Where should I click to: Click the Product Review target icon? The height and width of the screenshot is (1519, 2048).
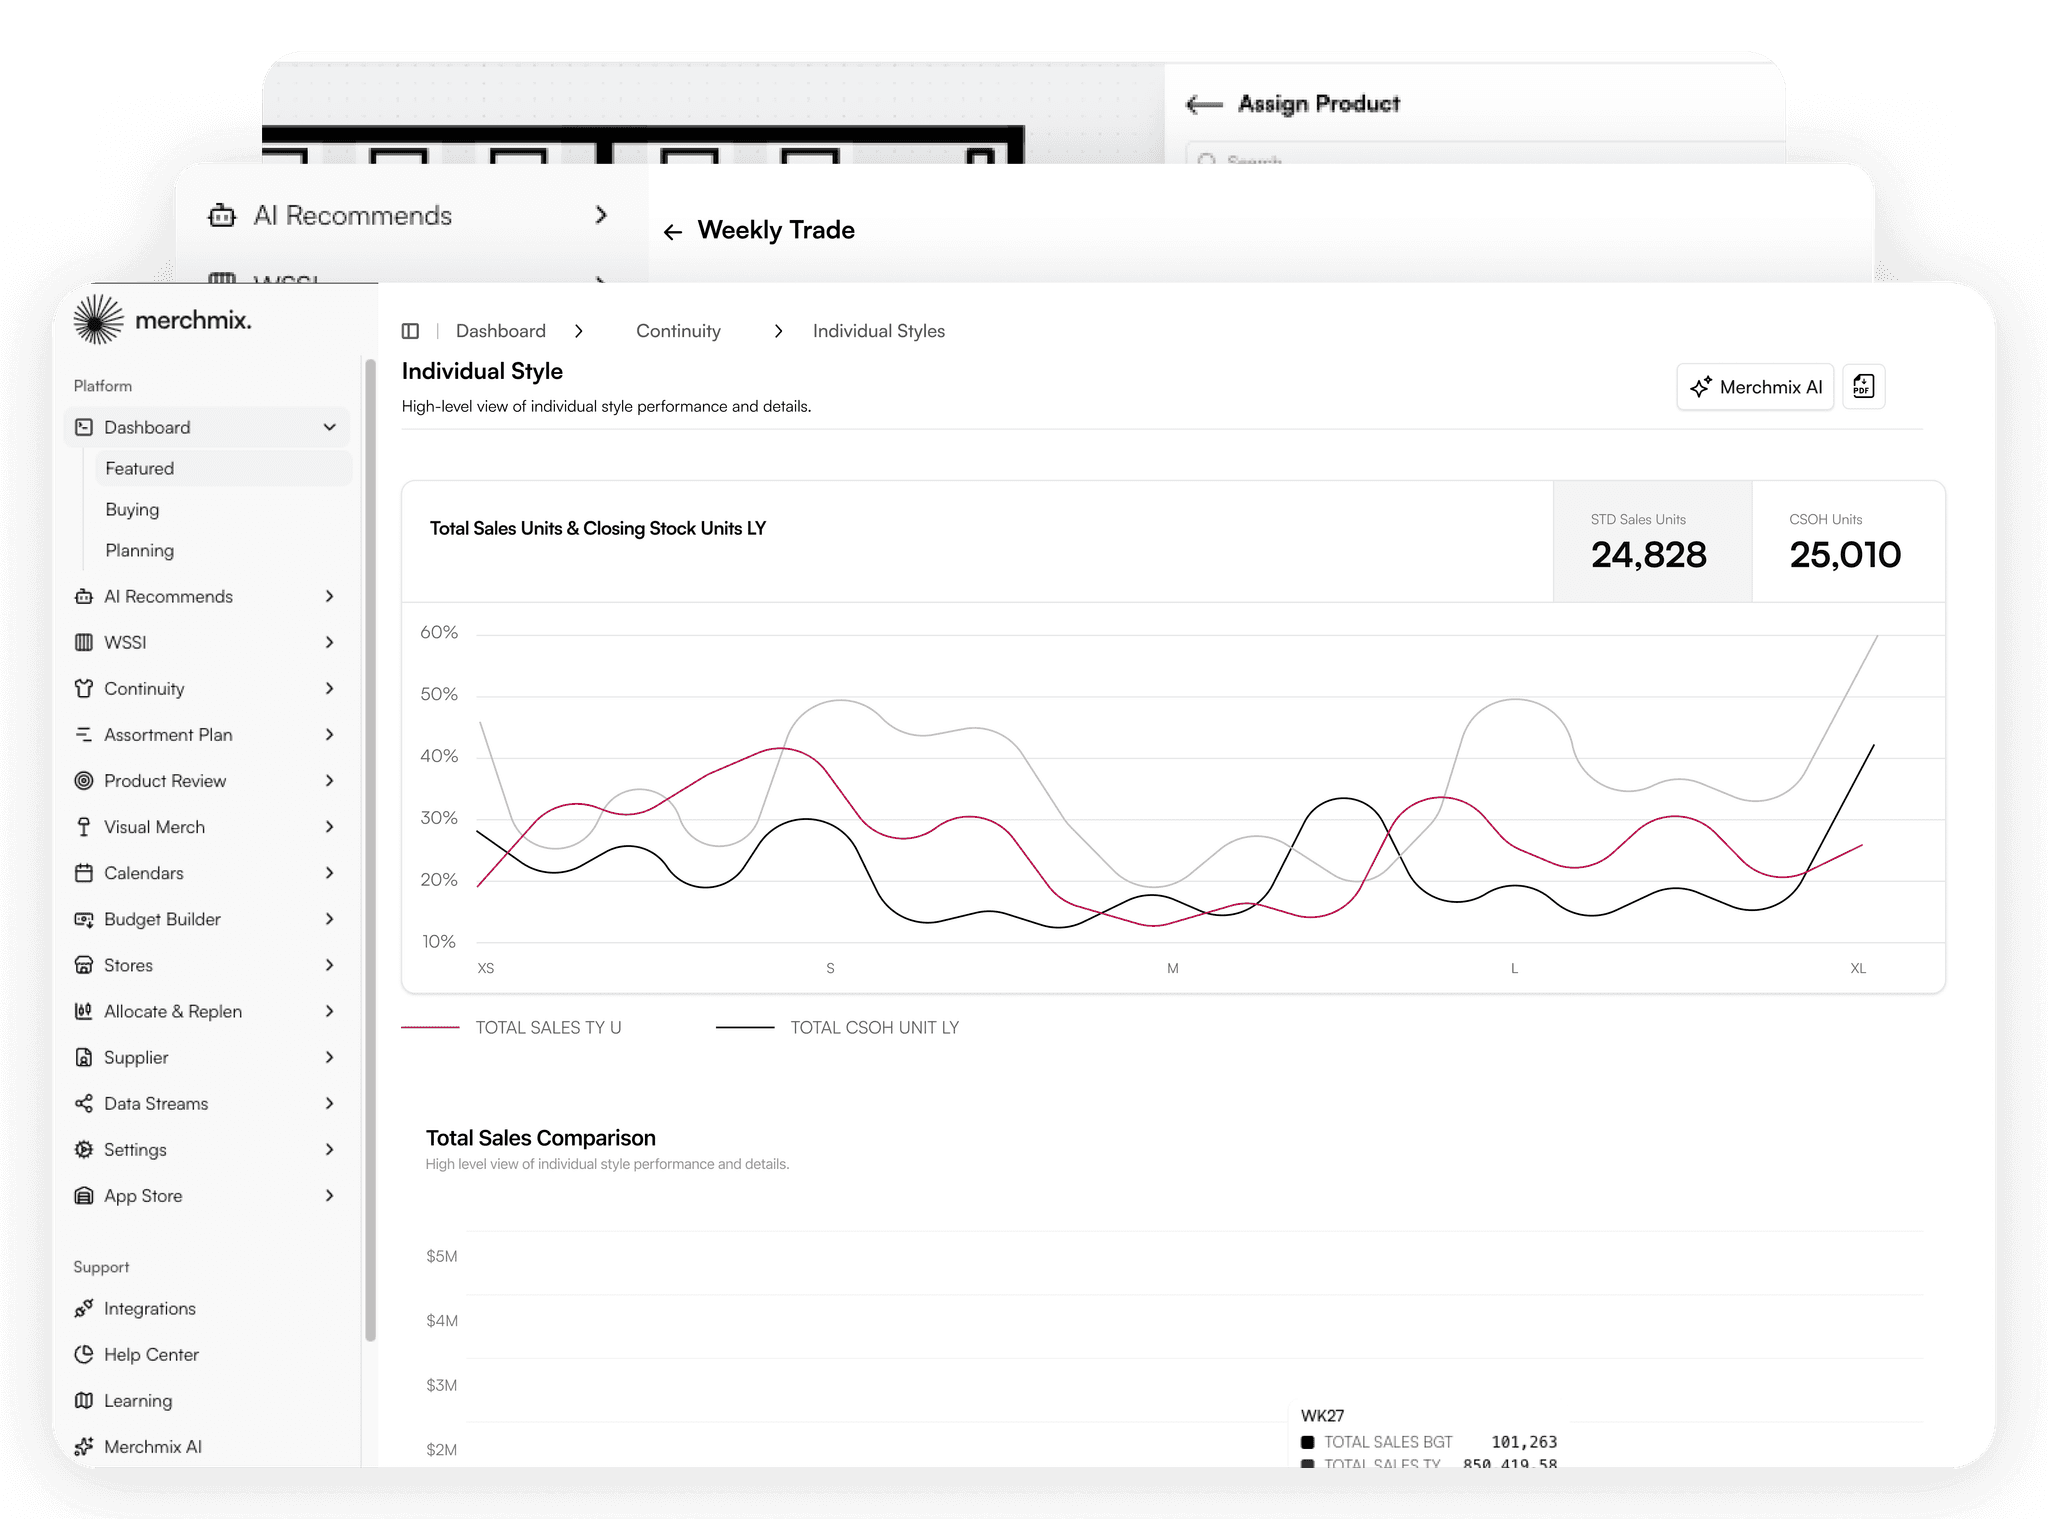tap(84, 781)
